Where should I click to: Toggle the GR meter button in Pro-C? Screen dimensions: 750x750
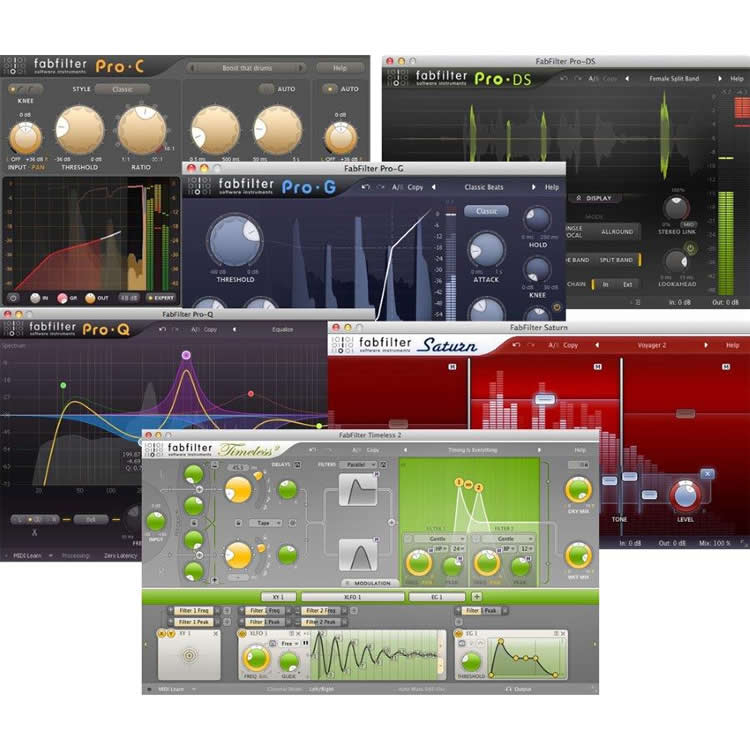(x=62, y=298)
